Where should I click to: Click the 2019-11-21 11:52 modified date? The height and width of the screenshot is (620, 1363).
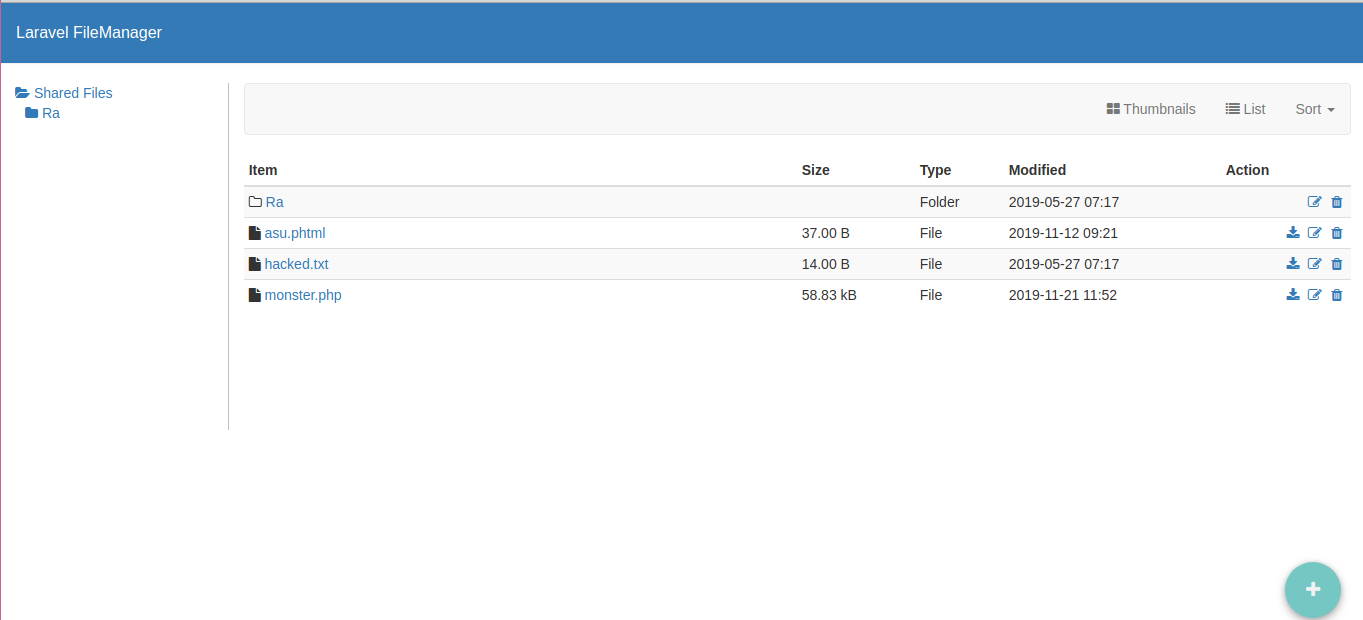1063,295
